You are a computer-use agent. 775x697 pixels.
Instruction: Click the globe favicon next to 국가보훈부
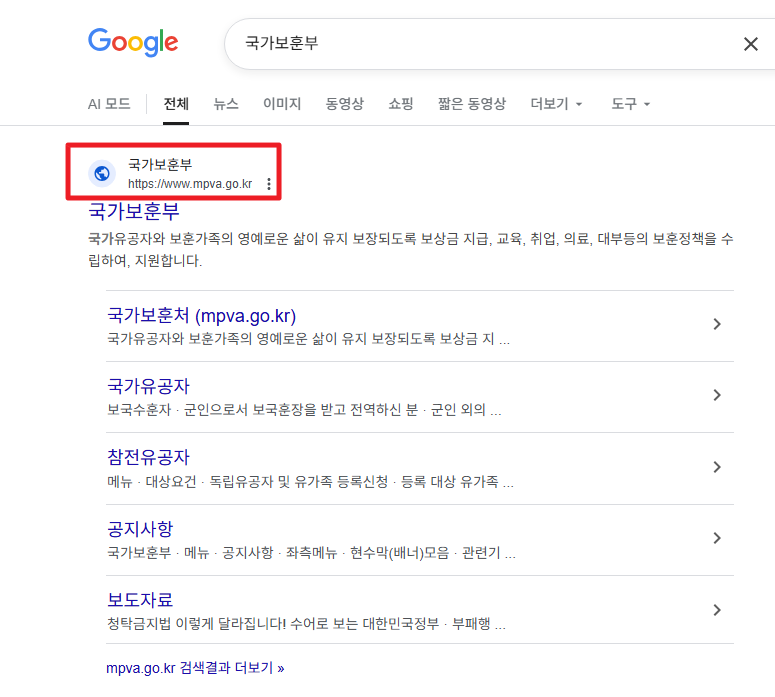(102, 174)
